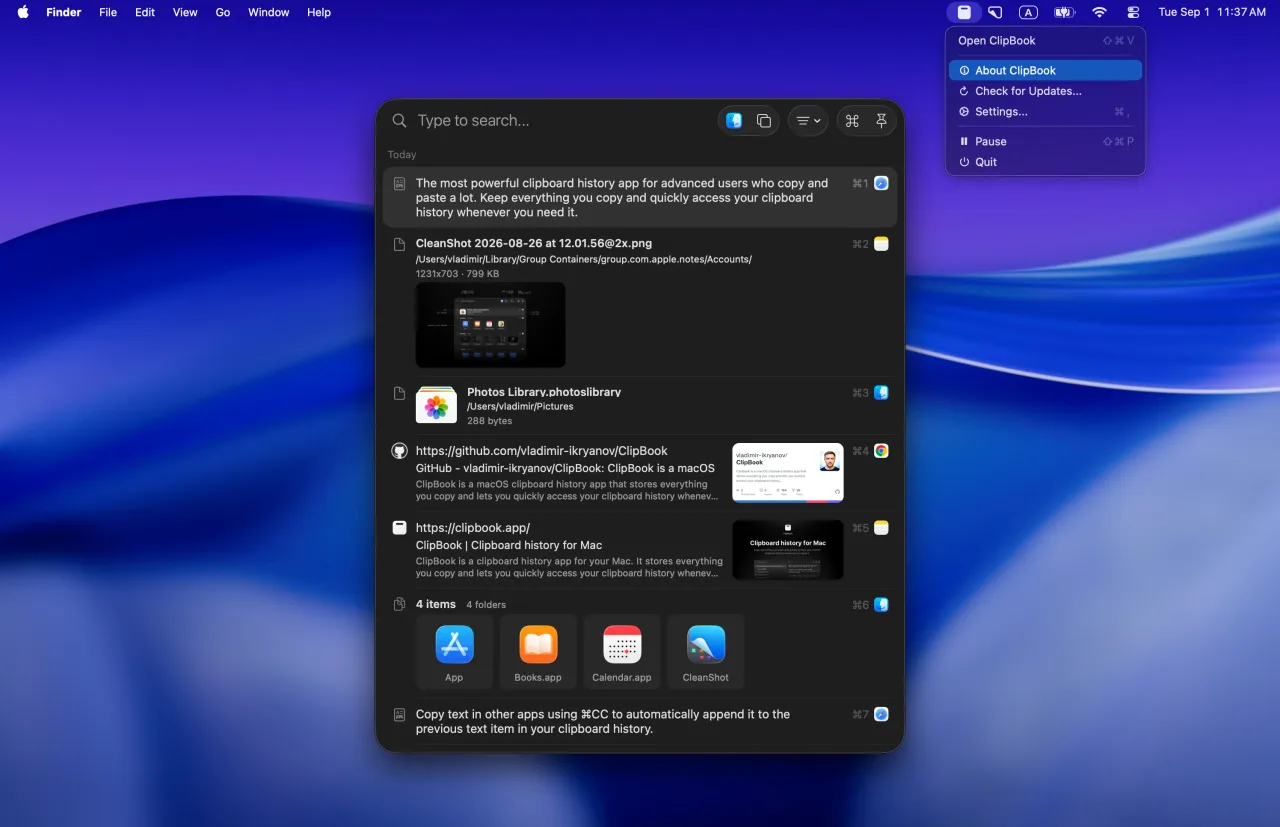Open the View menu
The height and width of the screenshot is (827, 1280).
pos(185,12)
